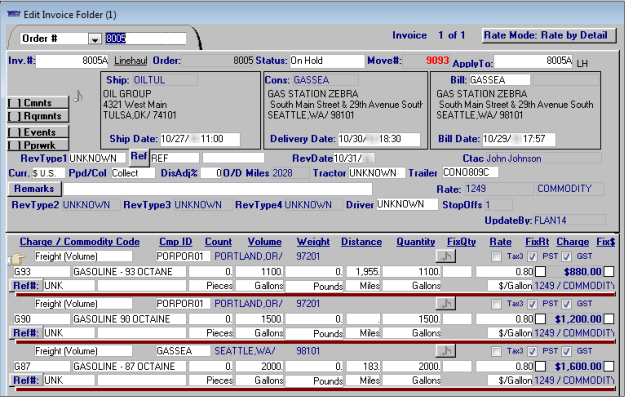Open the Curr. $ U.S. dropdown
626x397 pixels.
tap(48, 173)
